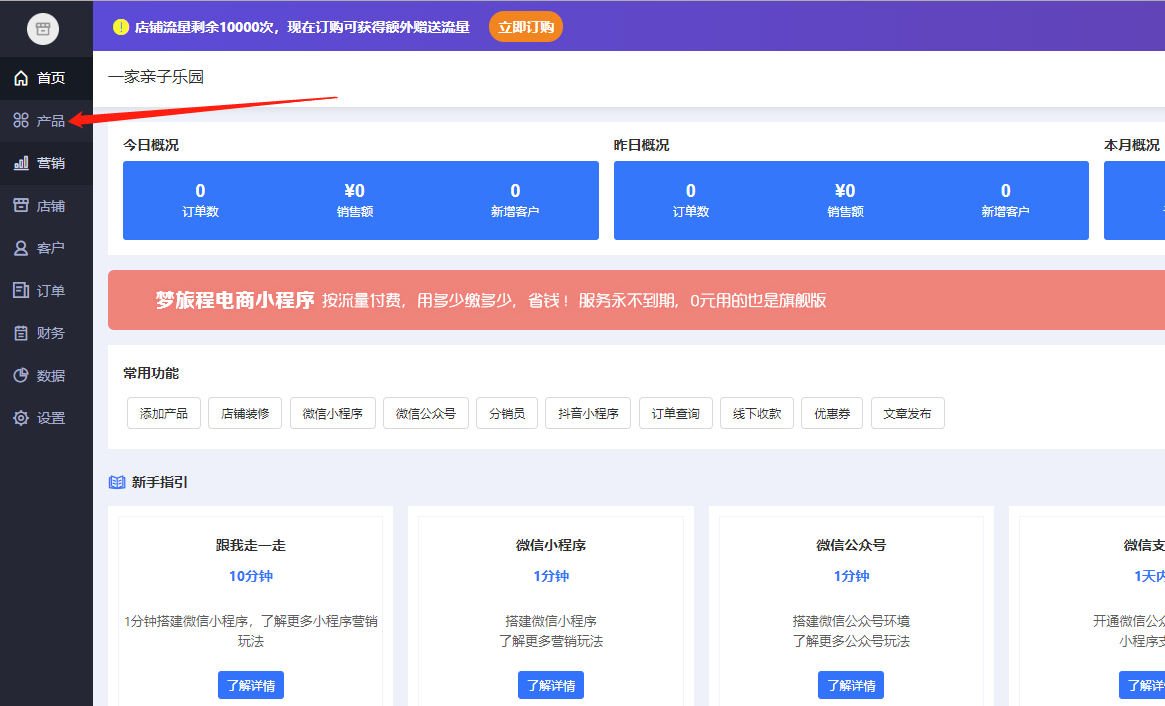Viewport: 1165px width, 706px height.
Task: Click the 客户 person icon
Action: click(x=21, y=248)
